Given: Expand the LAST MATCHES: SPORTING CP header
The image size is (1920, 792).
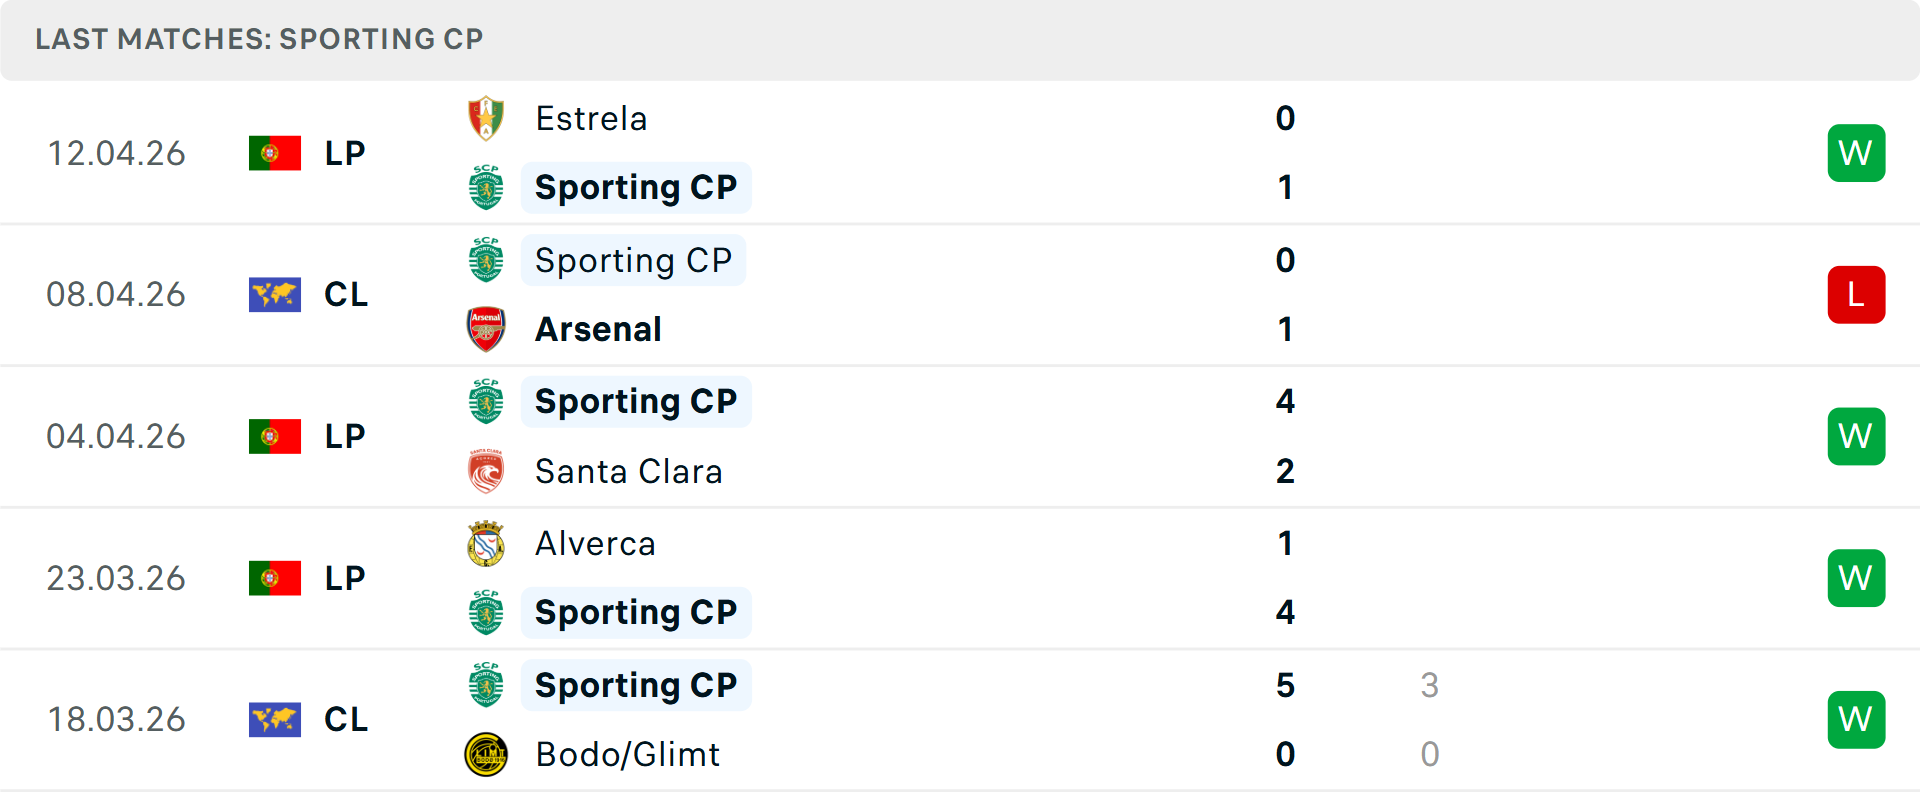Looking at the screenshot, I should click(x=258, y=39).
